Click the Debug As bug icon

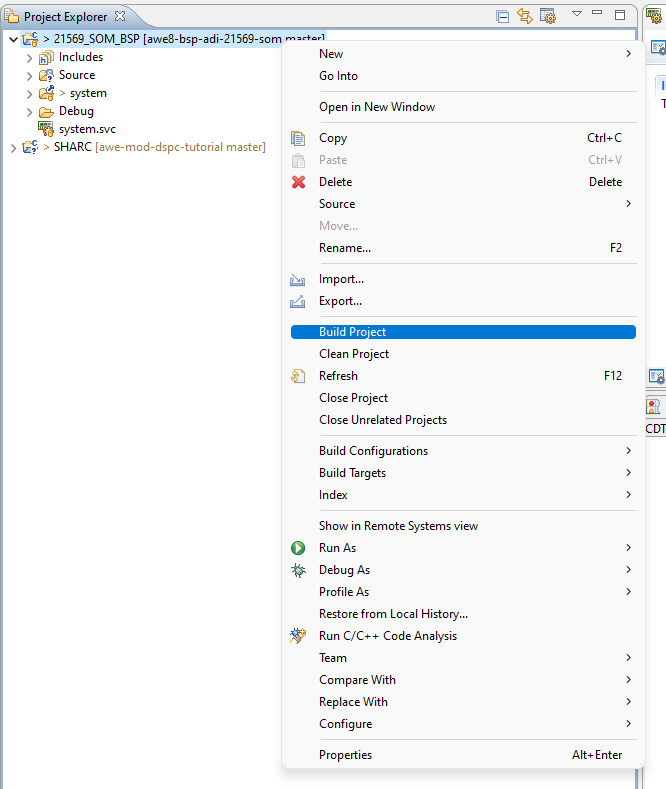[298, 570]
